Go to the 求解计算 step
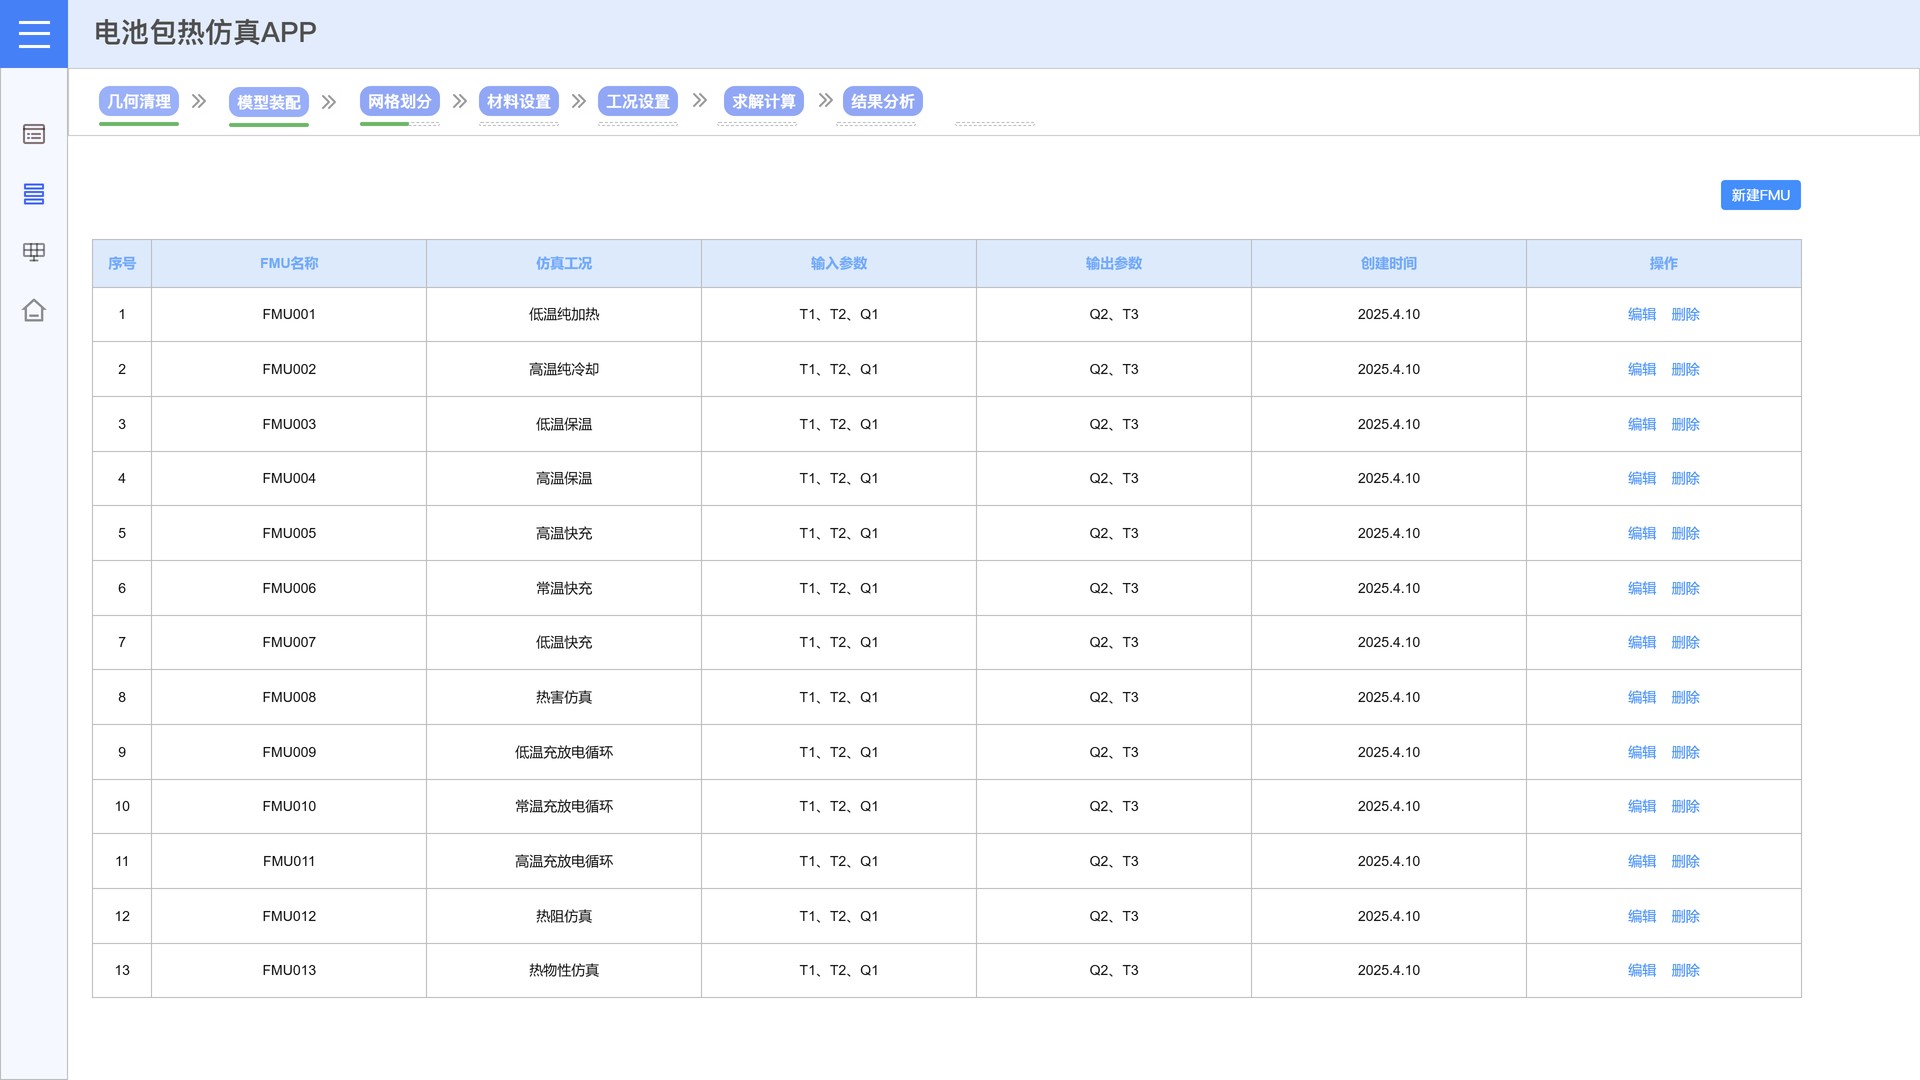 (x=764, y=102)
